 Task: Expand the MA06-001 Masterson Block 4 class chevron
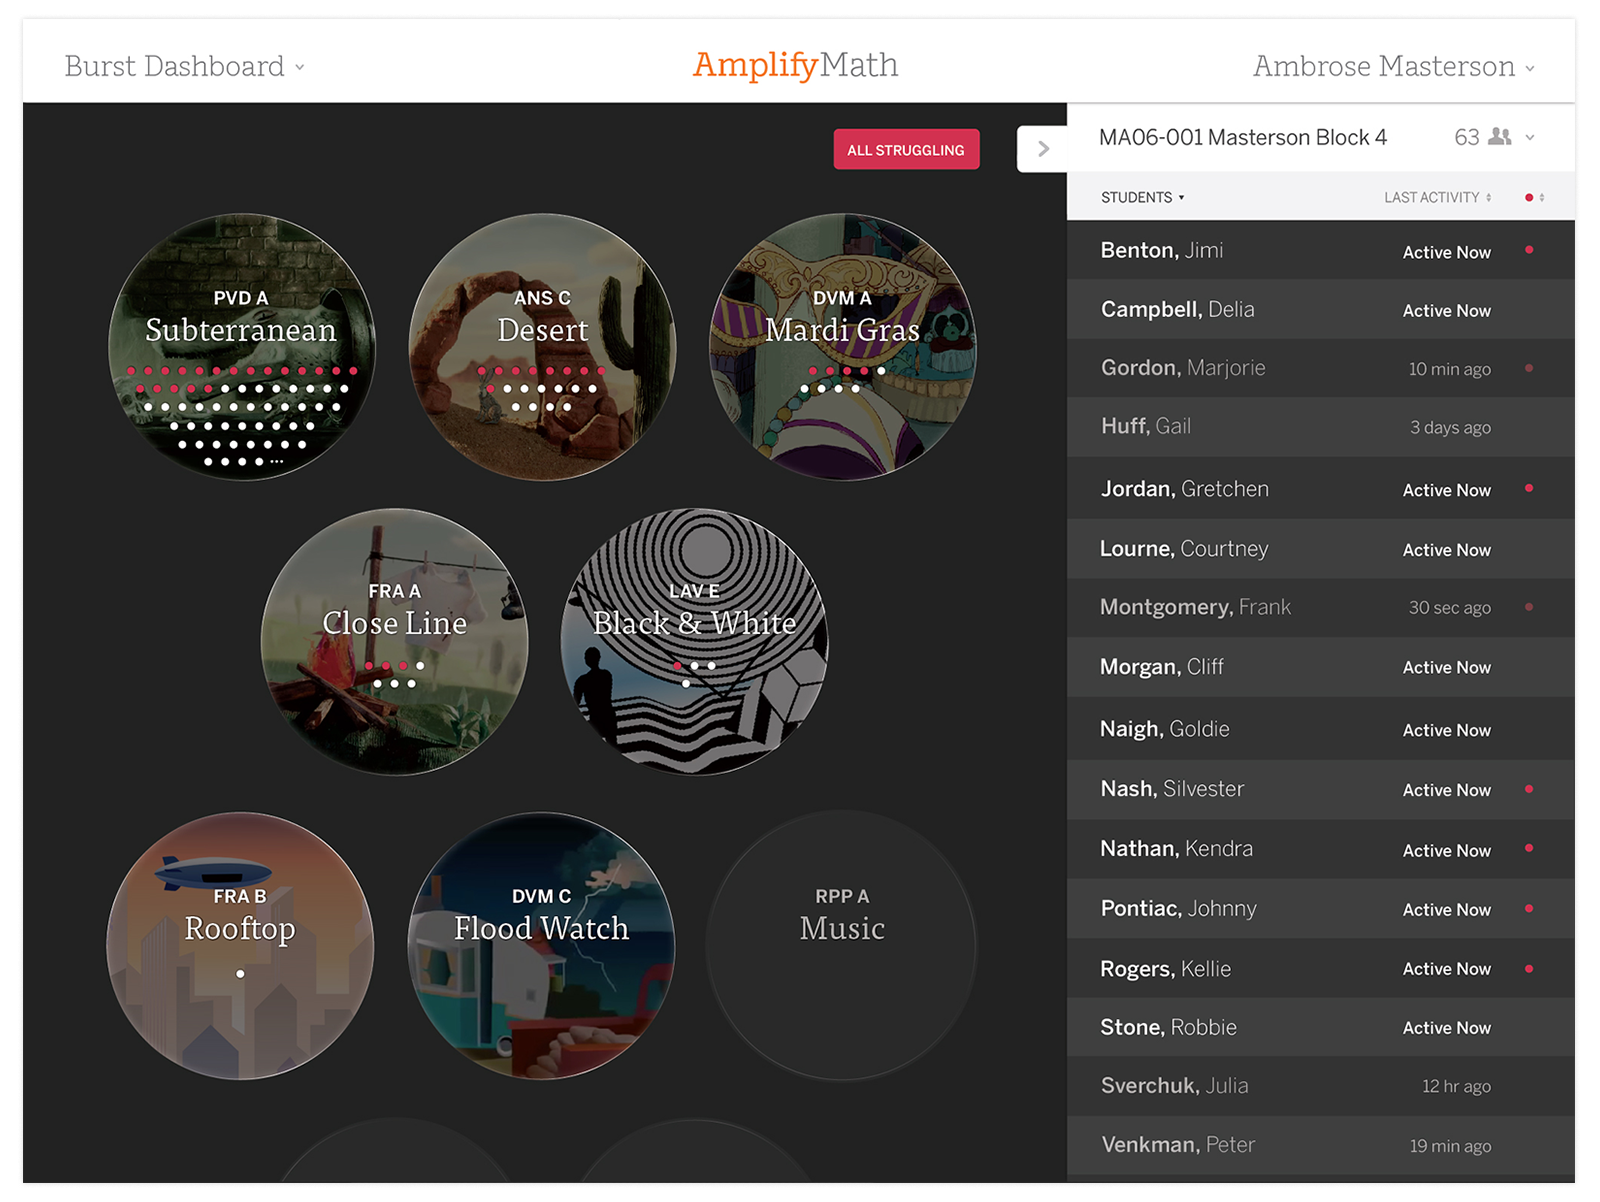click(1530, 138)
